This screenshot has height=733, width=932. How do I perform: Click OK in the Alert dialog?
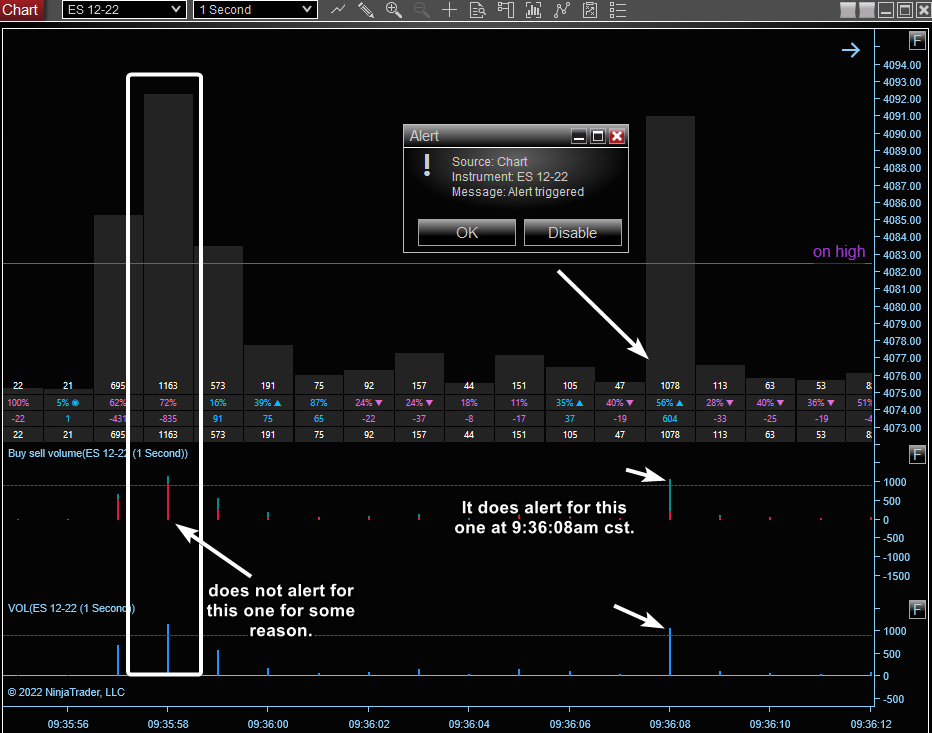pyautogui.click(x=467, y=232)
